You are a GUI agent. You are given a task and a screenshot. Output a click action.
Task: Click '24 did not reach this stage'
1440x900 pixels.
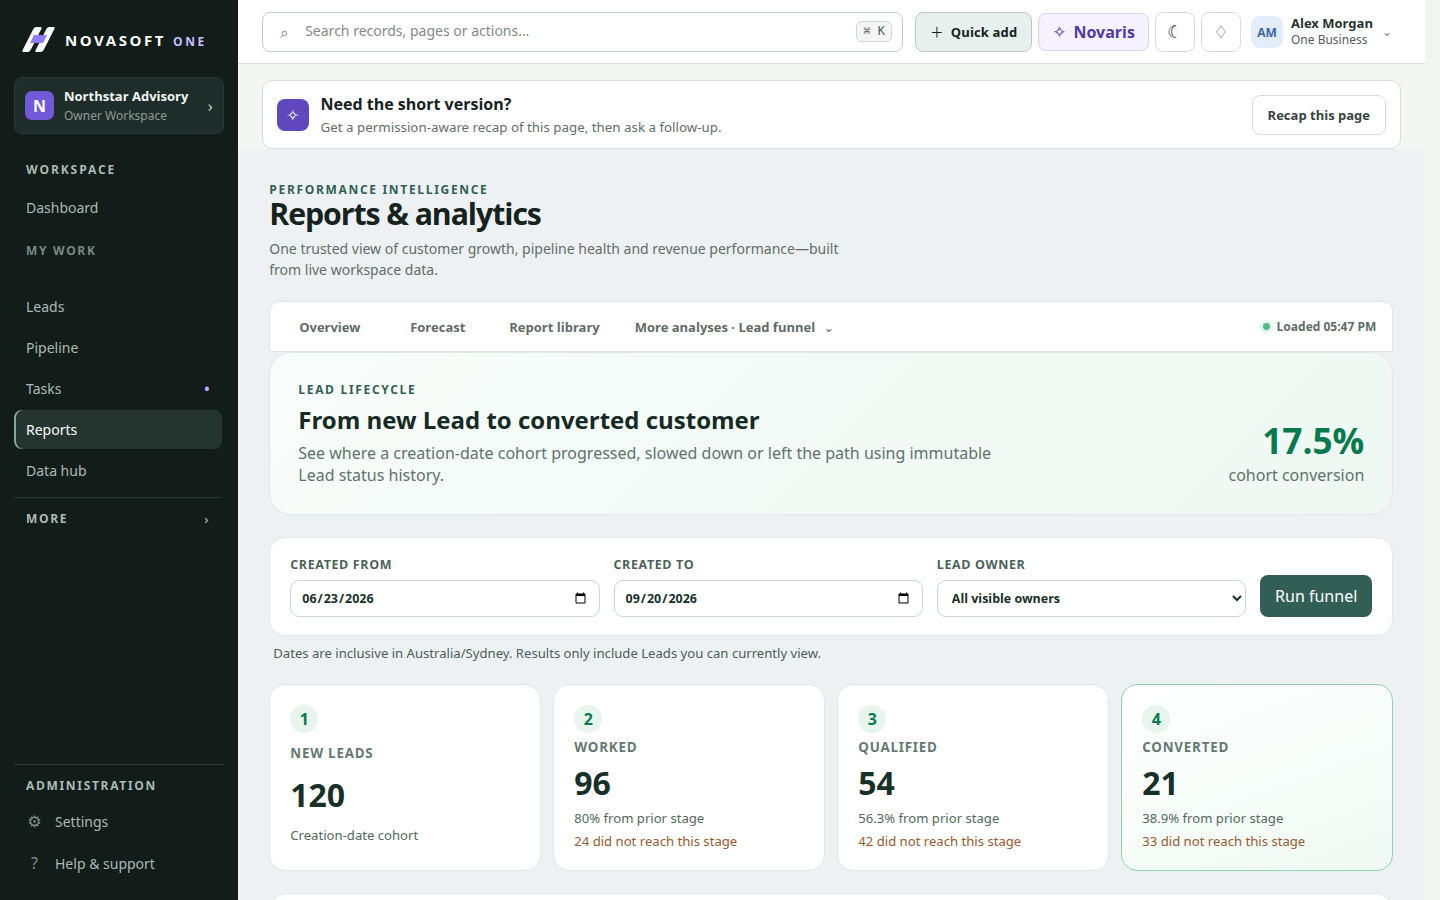pyautogui.click(x=655, y=841)
